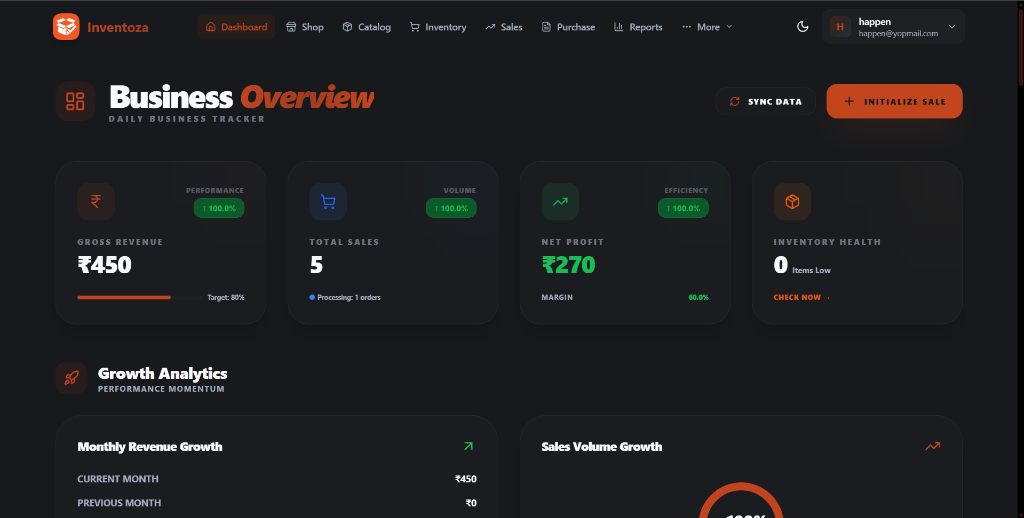This screenshot has height=518, width=1024.
Task: Toggle dark mode moon icon
Action: 803,27
